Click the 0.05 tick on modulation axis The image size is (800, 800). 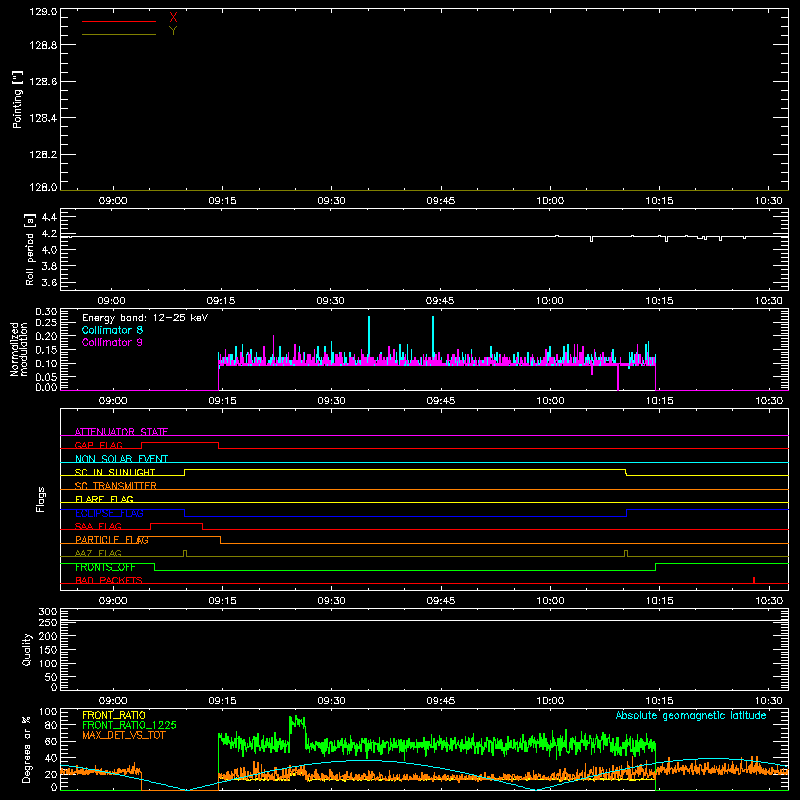(x=46, y=377)
